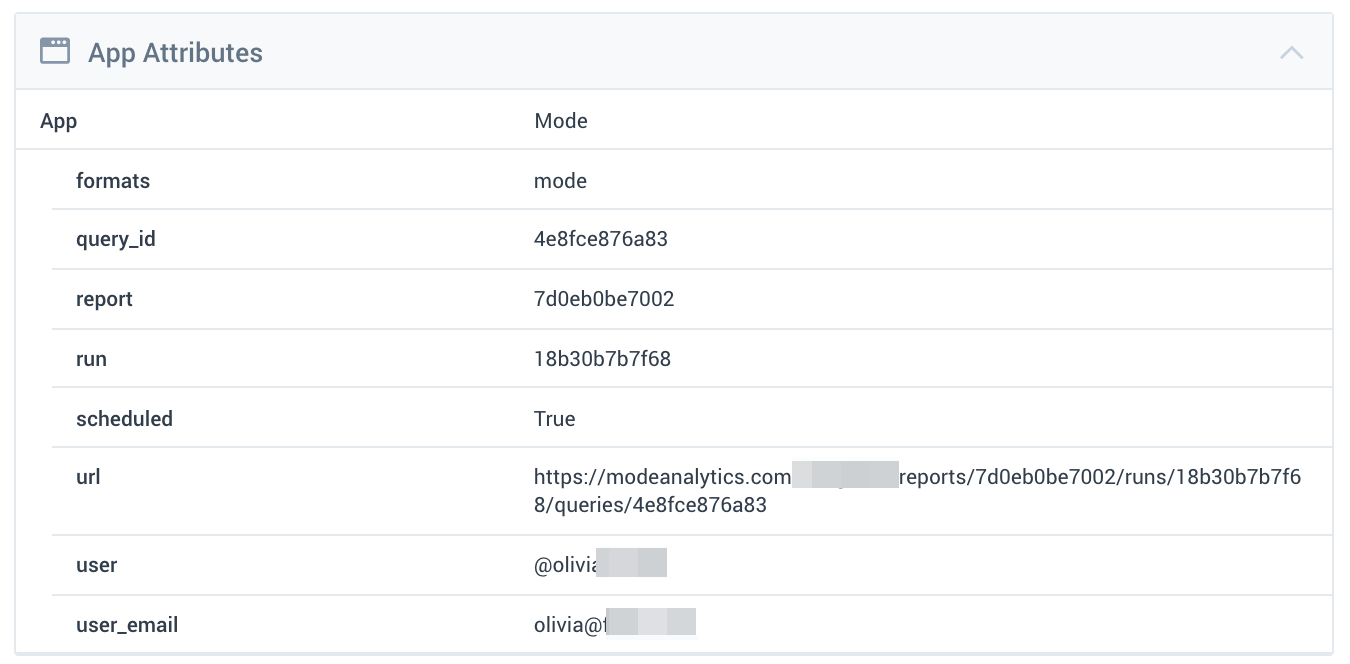
Task: Click the @olivia user value
Action: (600, 565)
